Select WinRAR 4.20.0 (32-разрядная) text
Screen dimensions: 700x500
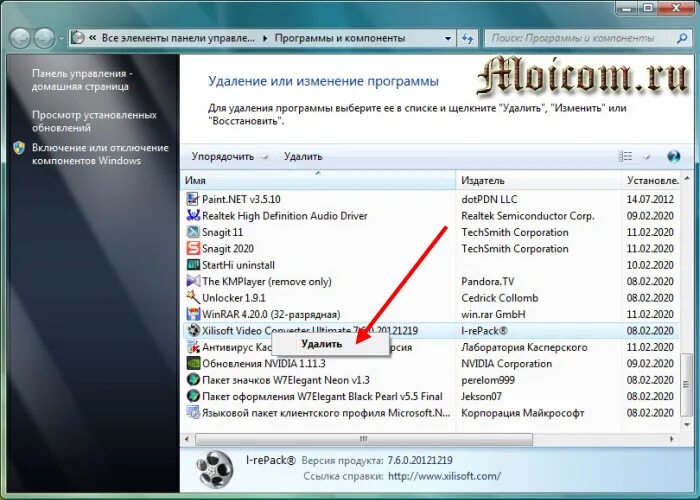pyautogui.click(x=271, y=314)
